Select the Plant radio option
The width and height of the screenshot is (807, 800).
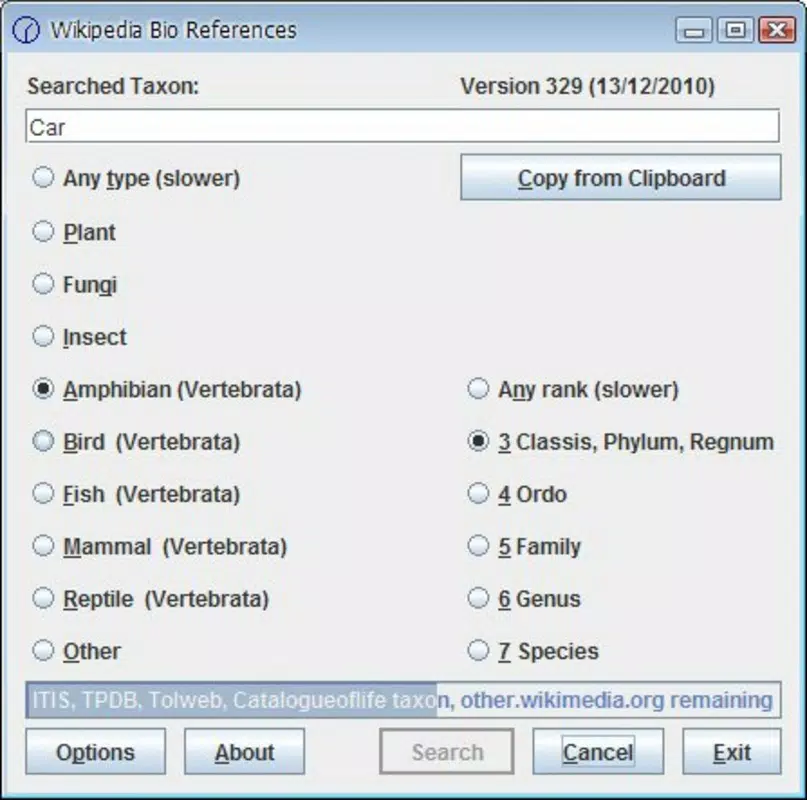[x=74, y=232]
